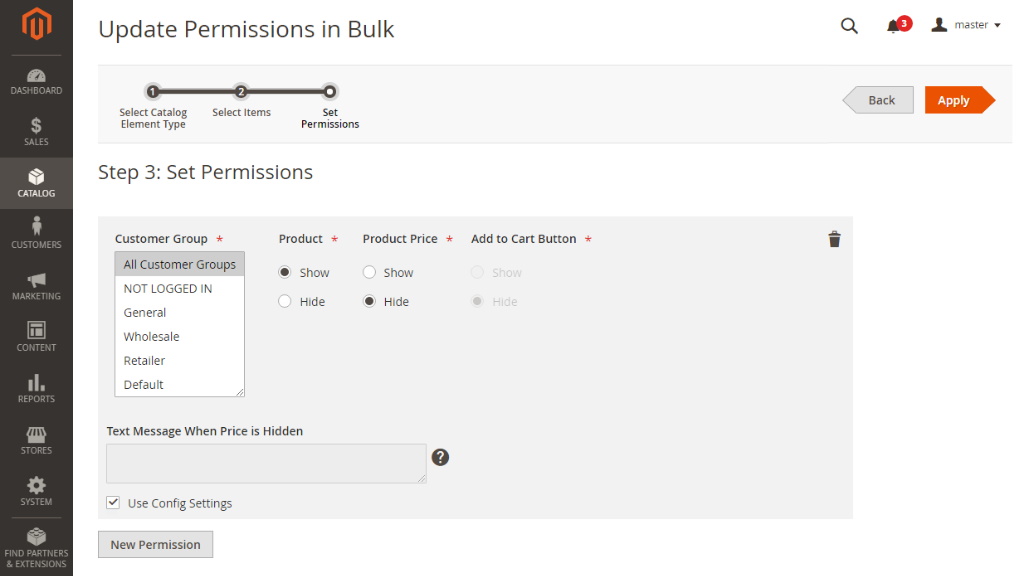1024x576 pixels.
Task: Open the notifications bell icon
Action: coord(893,27)
